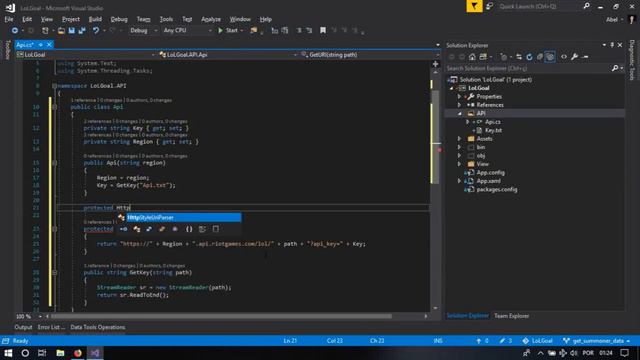The image size is (640, 360).
Task: Click the Undo toolbar icon
Action: coord(96,31)
